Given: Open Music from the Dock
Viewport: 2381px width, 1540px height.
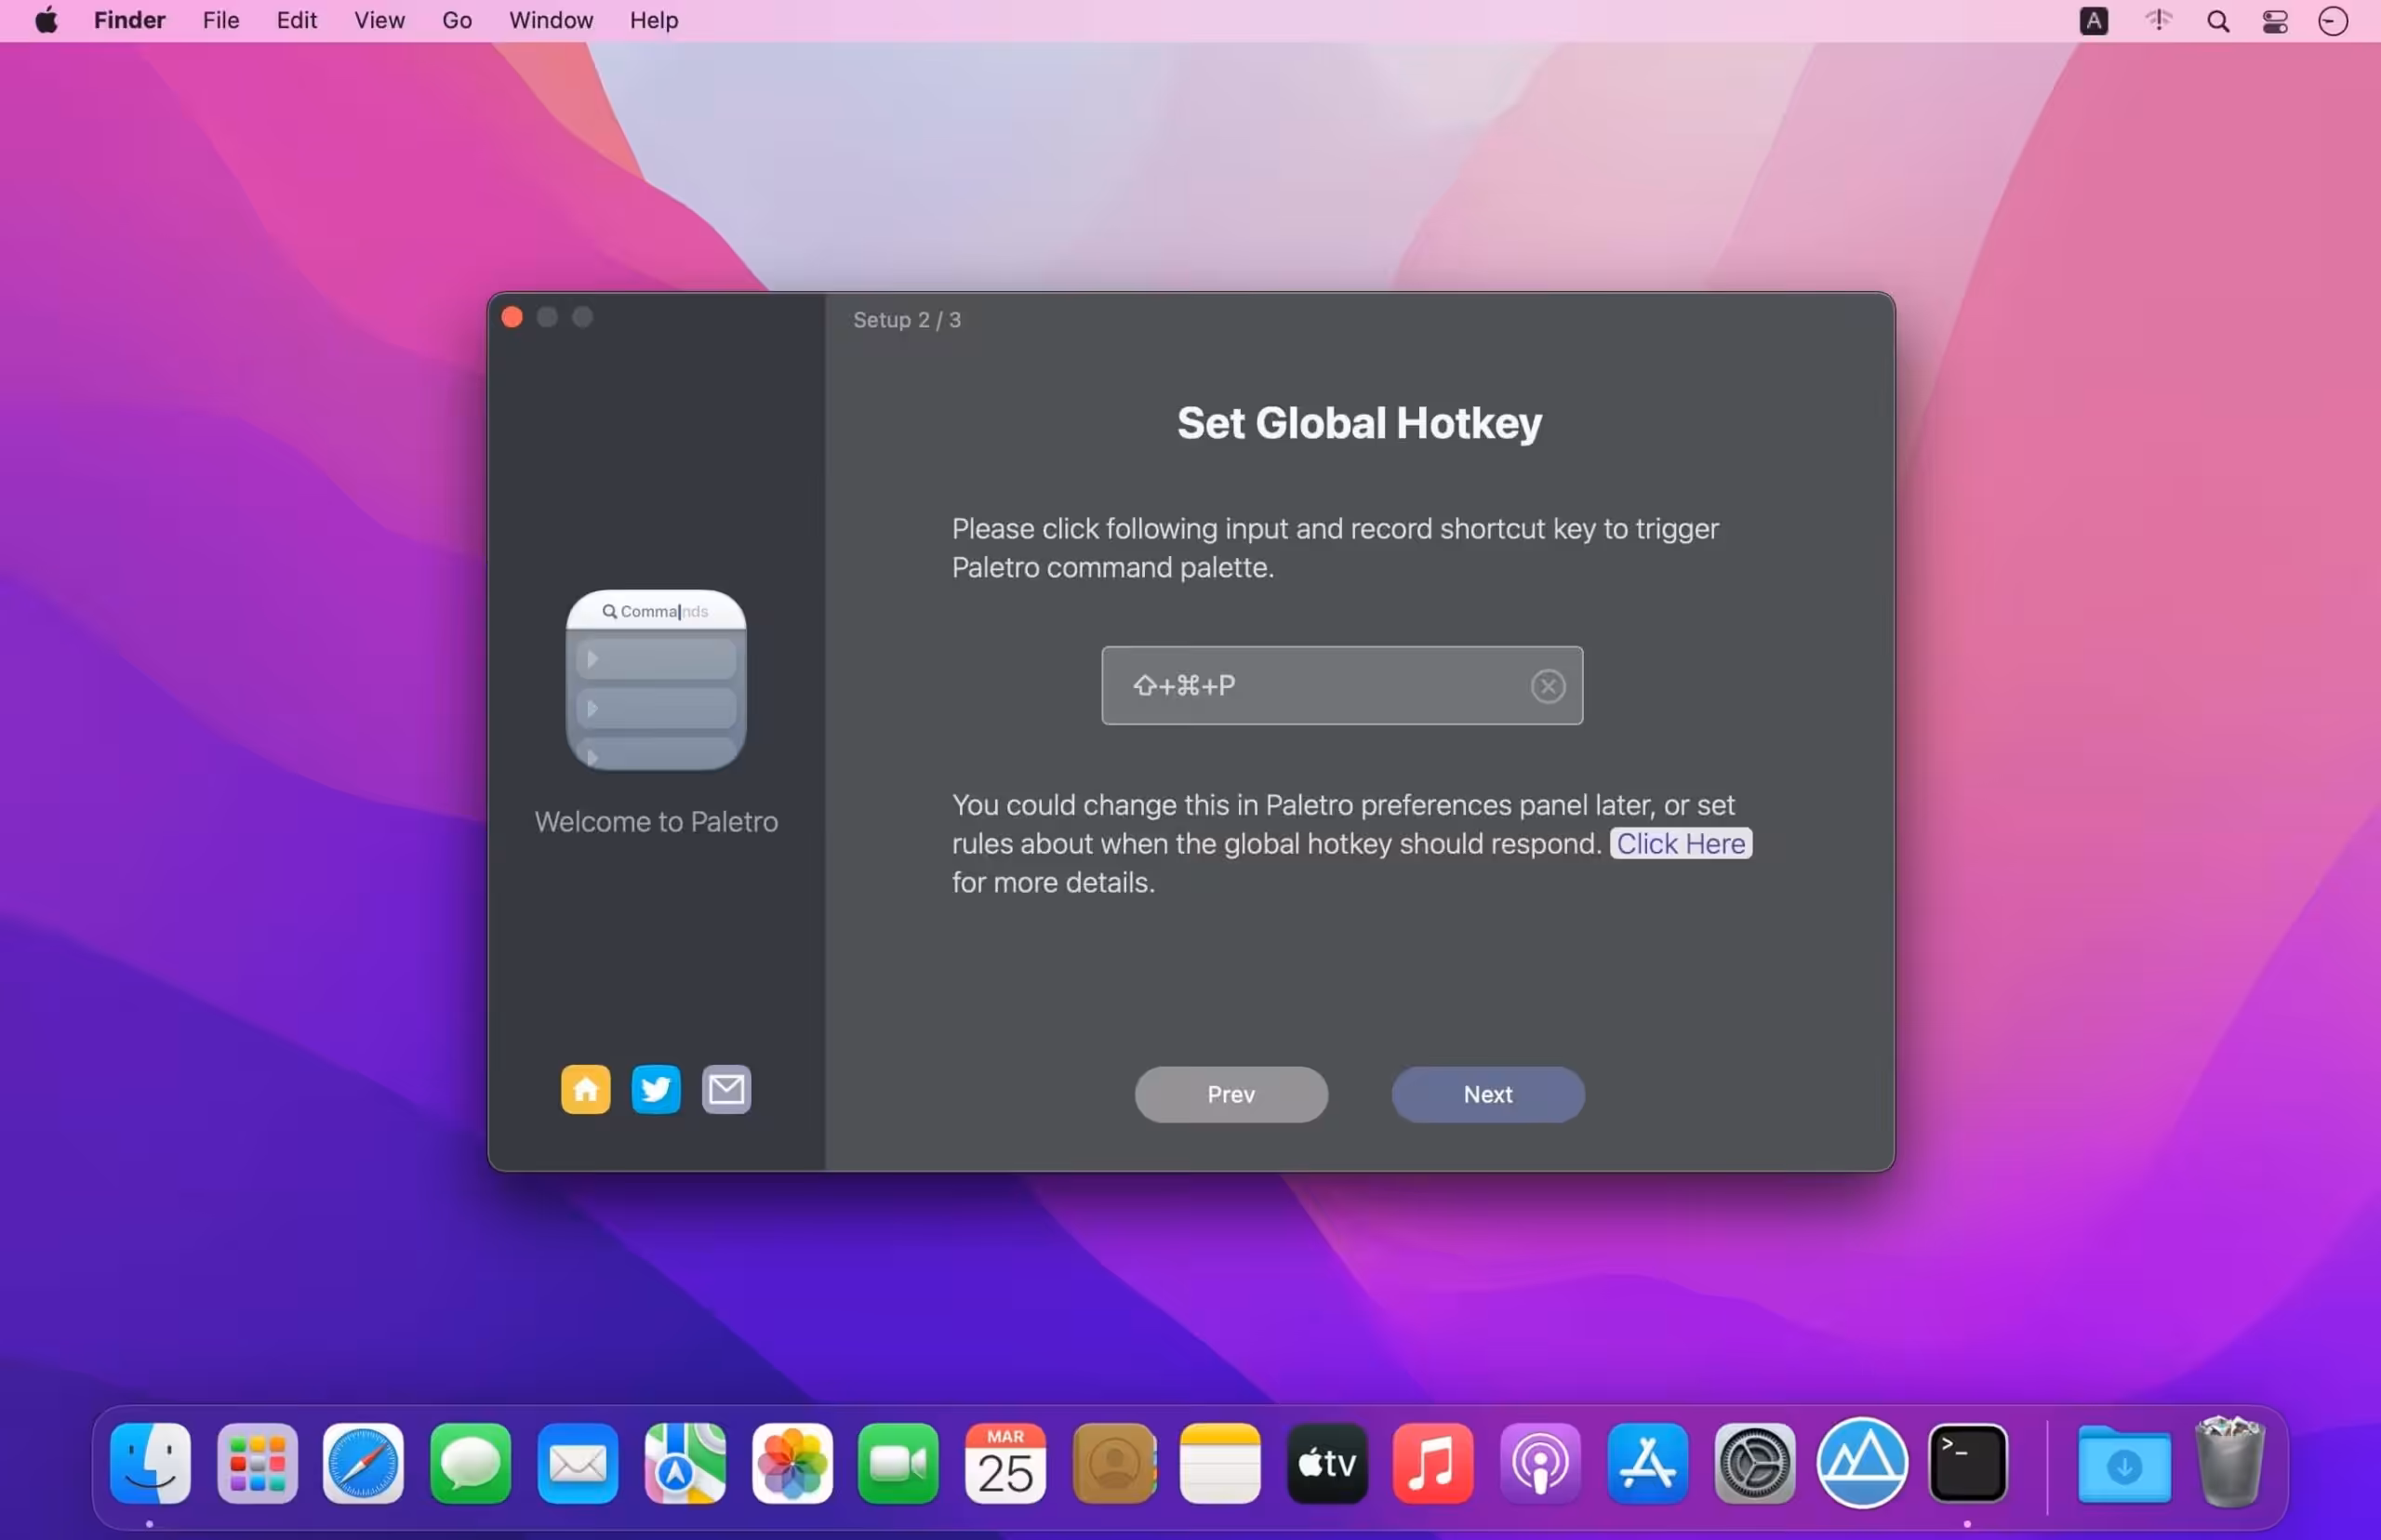Looking at the screenshot, I should tap(1433, 1463).
